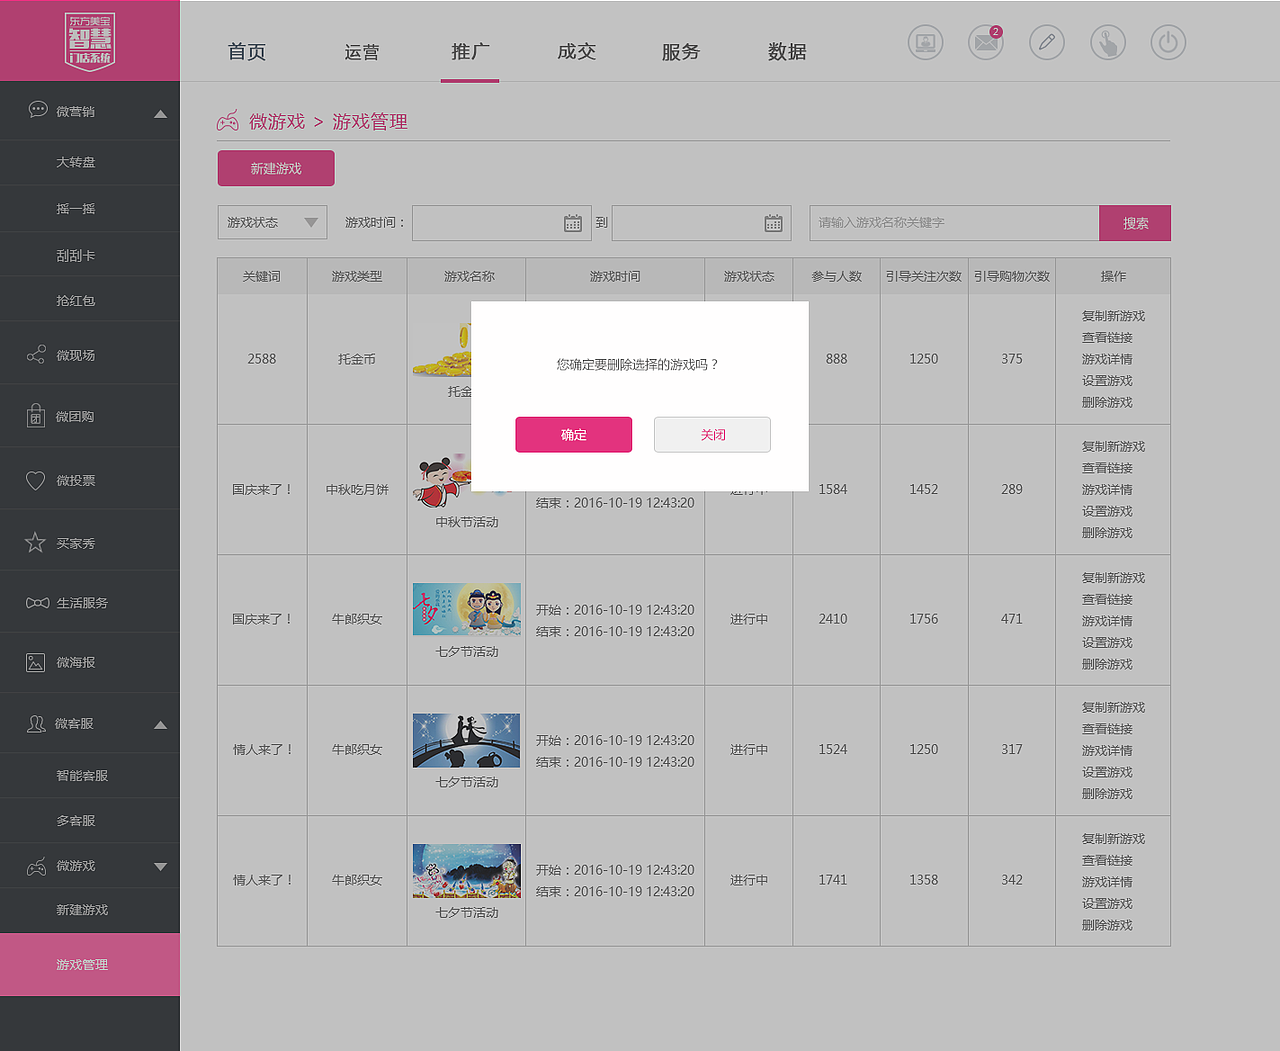The height and width of the screenshot is (1051, 1280).
Task: Click the 参与人数 column header
Action: 837,276
